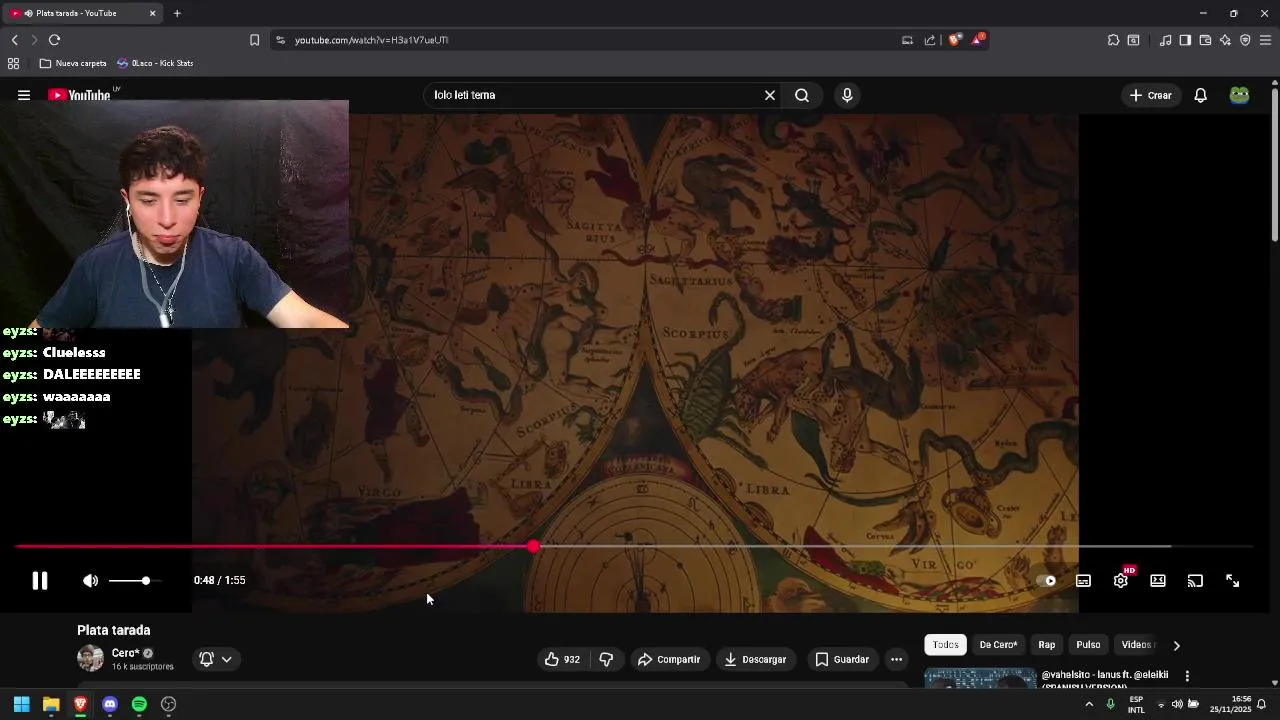Open the Cero* channel name link
The width and height of the screenshot is (1280, 720).
pos(125,653)
